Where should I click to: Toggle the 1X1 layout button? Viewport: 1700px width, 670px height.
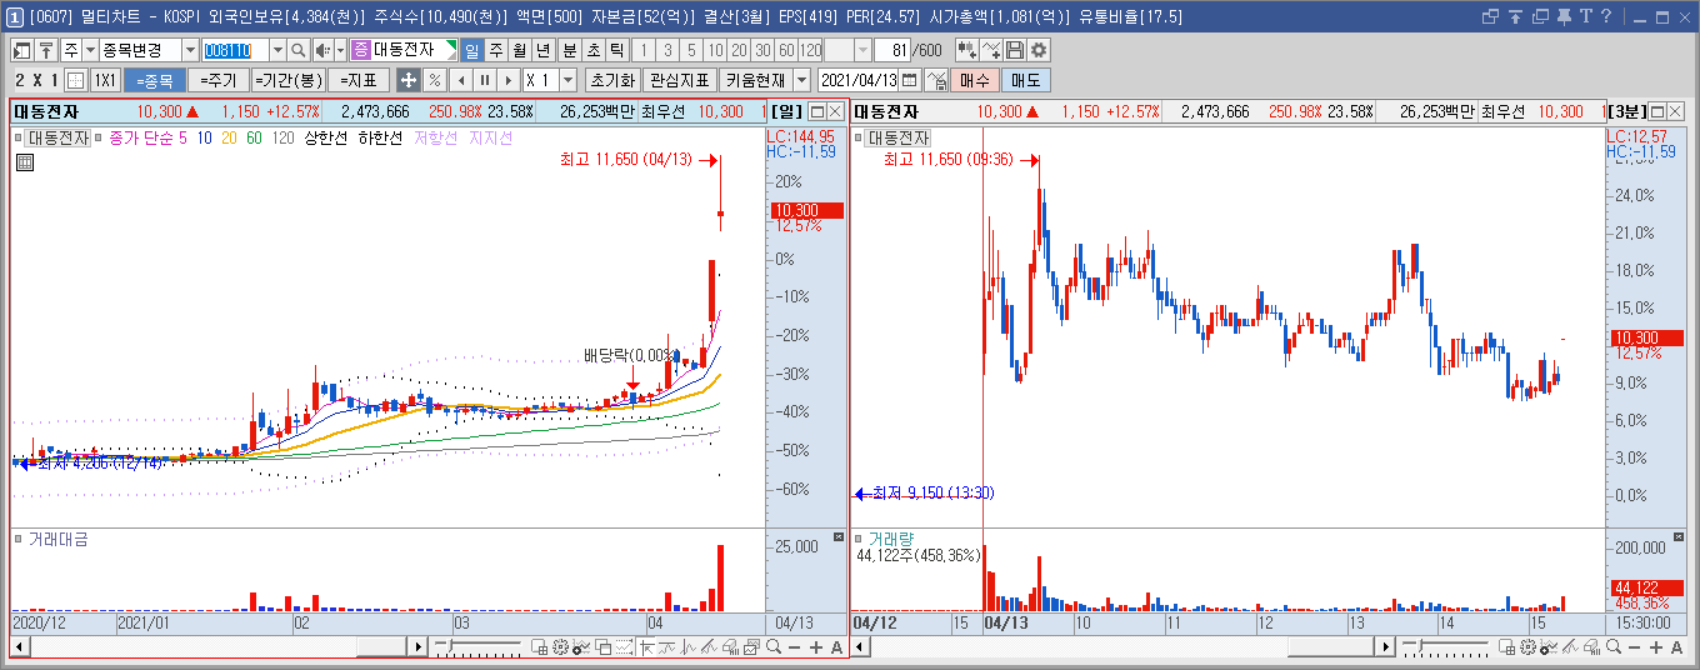(x=105, y=80)
